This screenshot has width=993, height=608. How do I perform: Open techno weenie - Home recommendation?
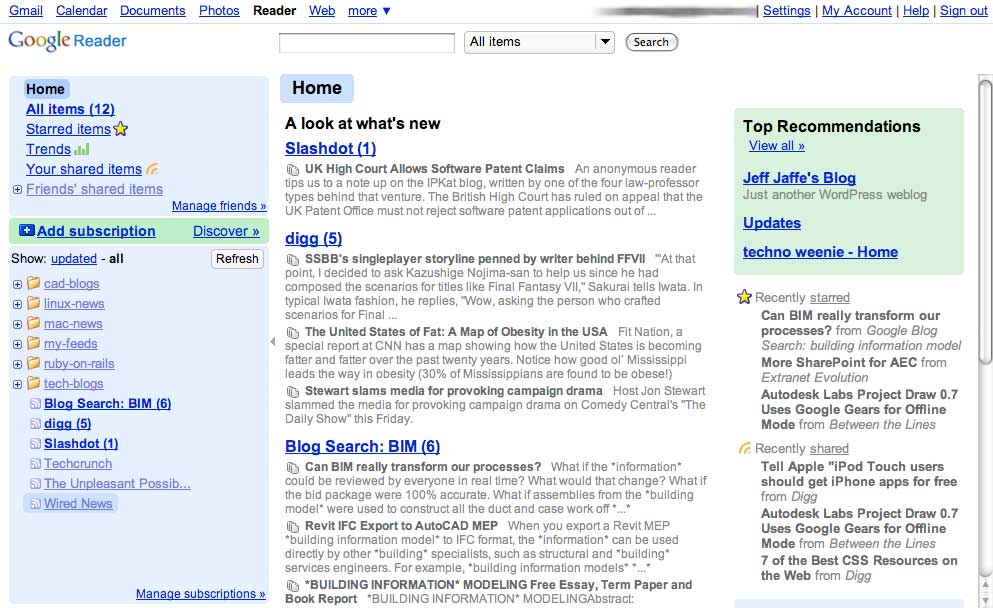pos(821,252)
